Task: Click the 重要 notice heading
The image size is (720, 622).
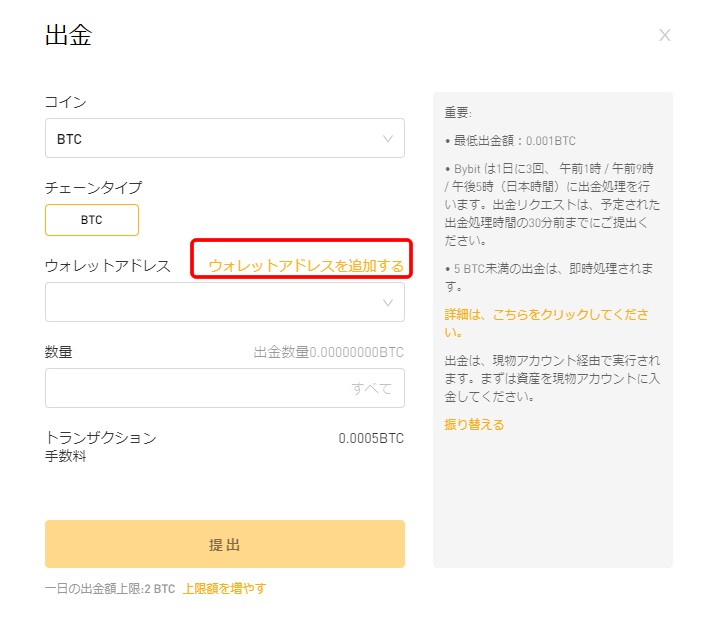Action: coord(458,112)
